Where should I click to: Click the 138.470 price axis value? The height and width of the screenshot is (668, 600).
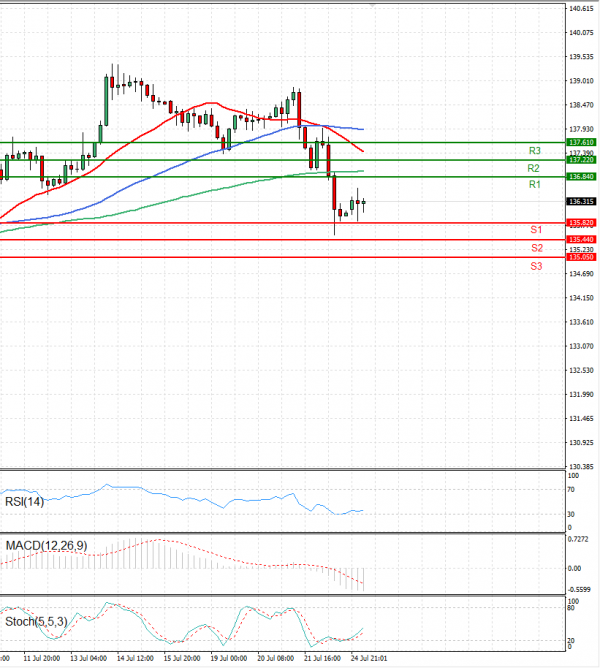coord(581,105)
